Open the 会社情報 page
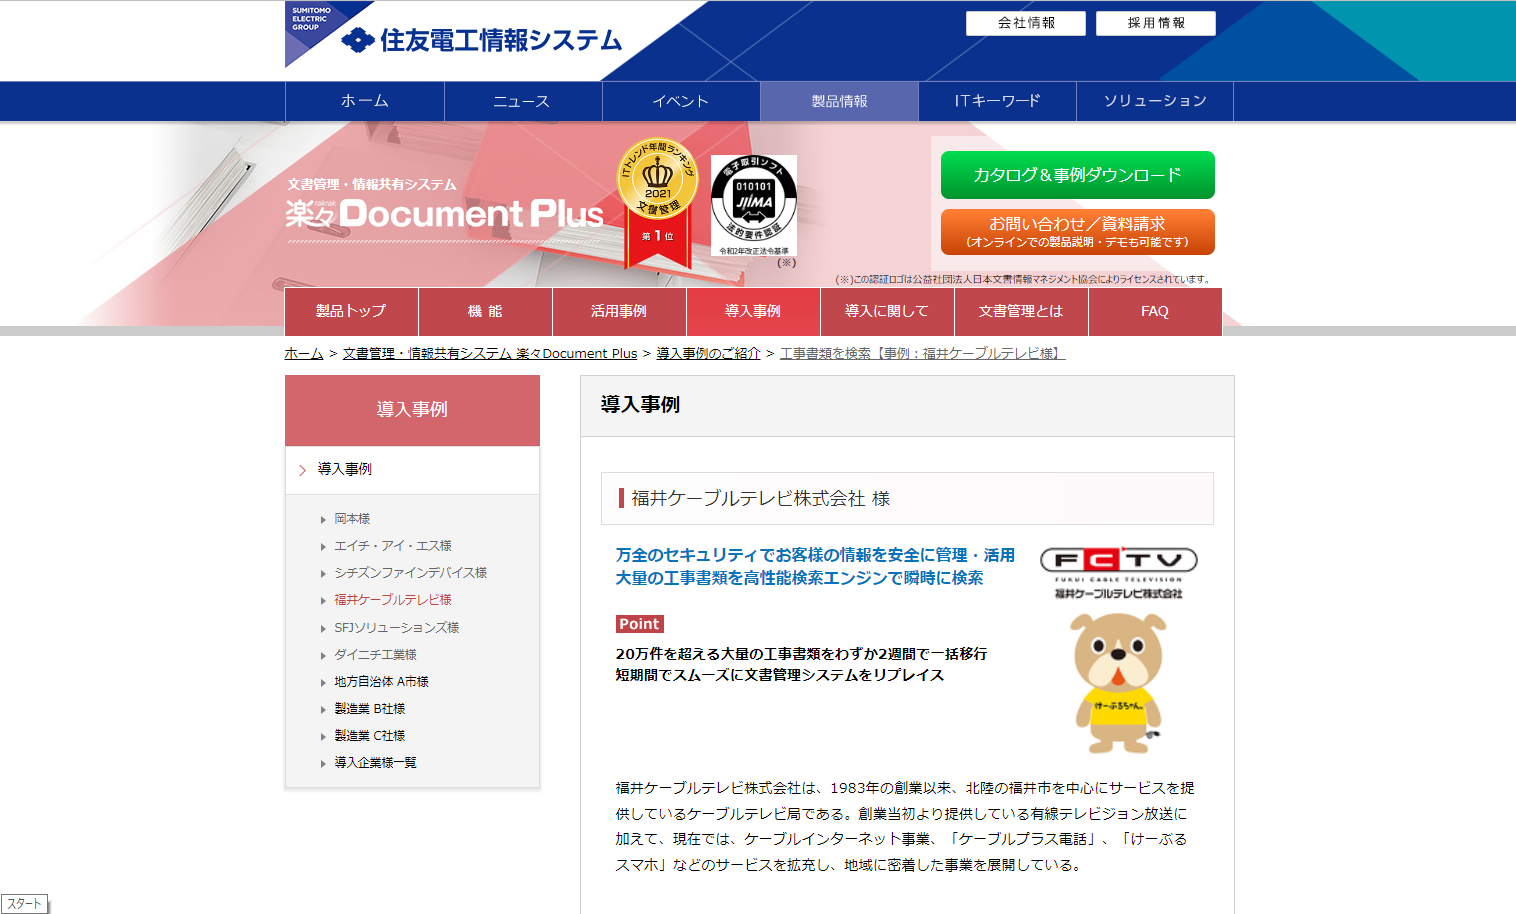1516x914 pixels. [x=1025, y=23]
